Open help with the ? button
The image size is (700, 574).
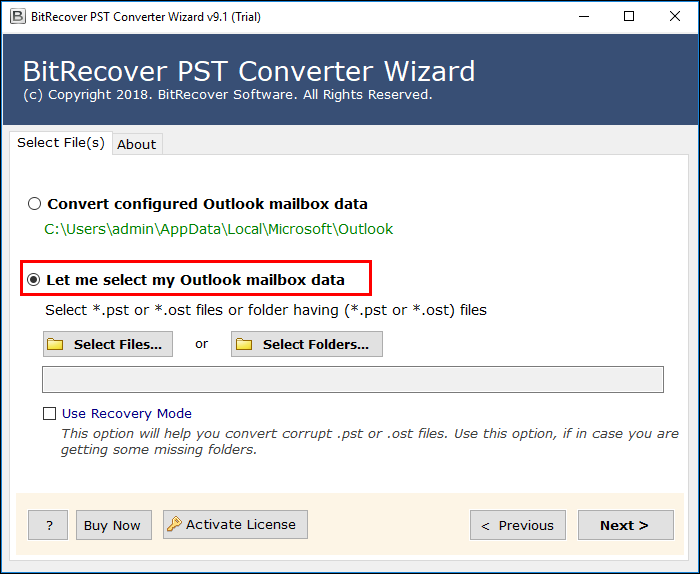coord(48,525)
